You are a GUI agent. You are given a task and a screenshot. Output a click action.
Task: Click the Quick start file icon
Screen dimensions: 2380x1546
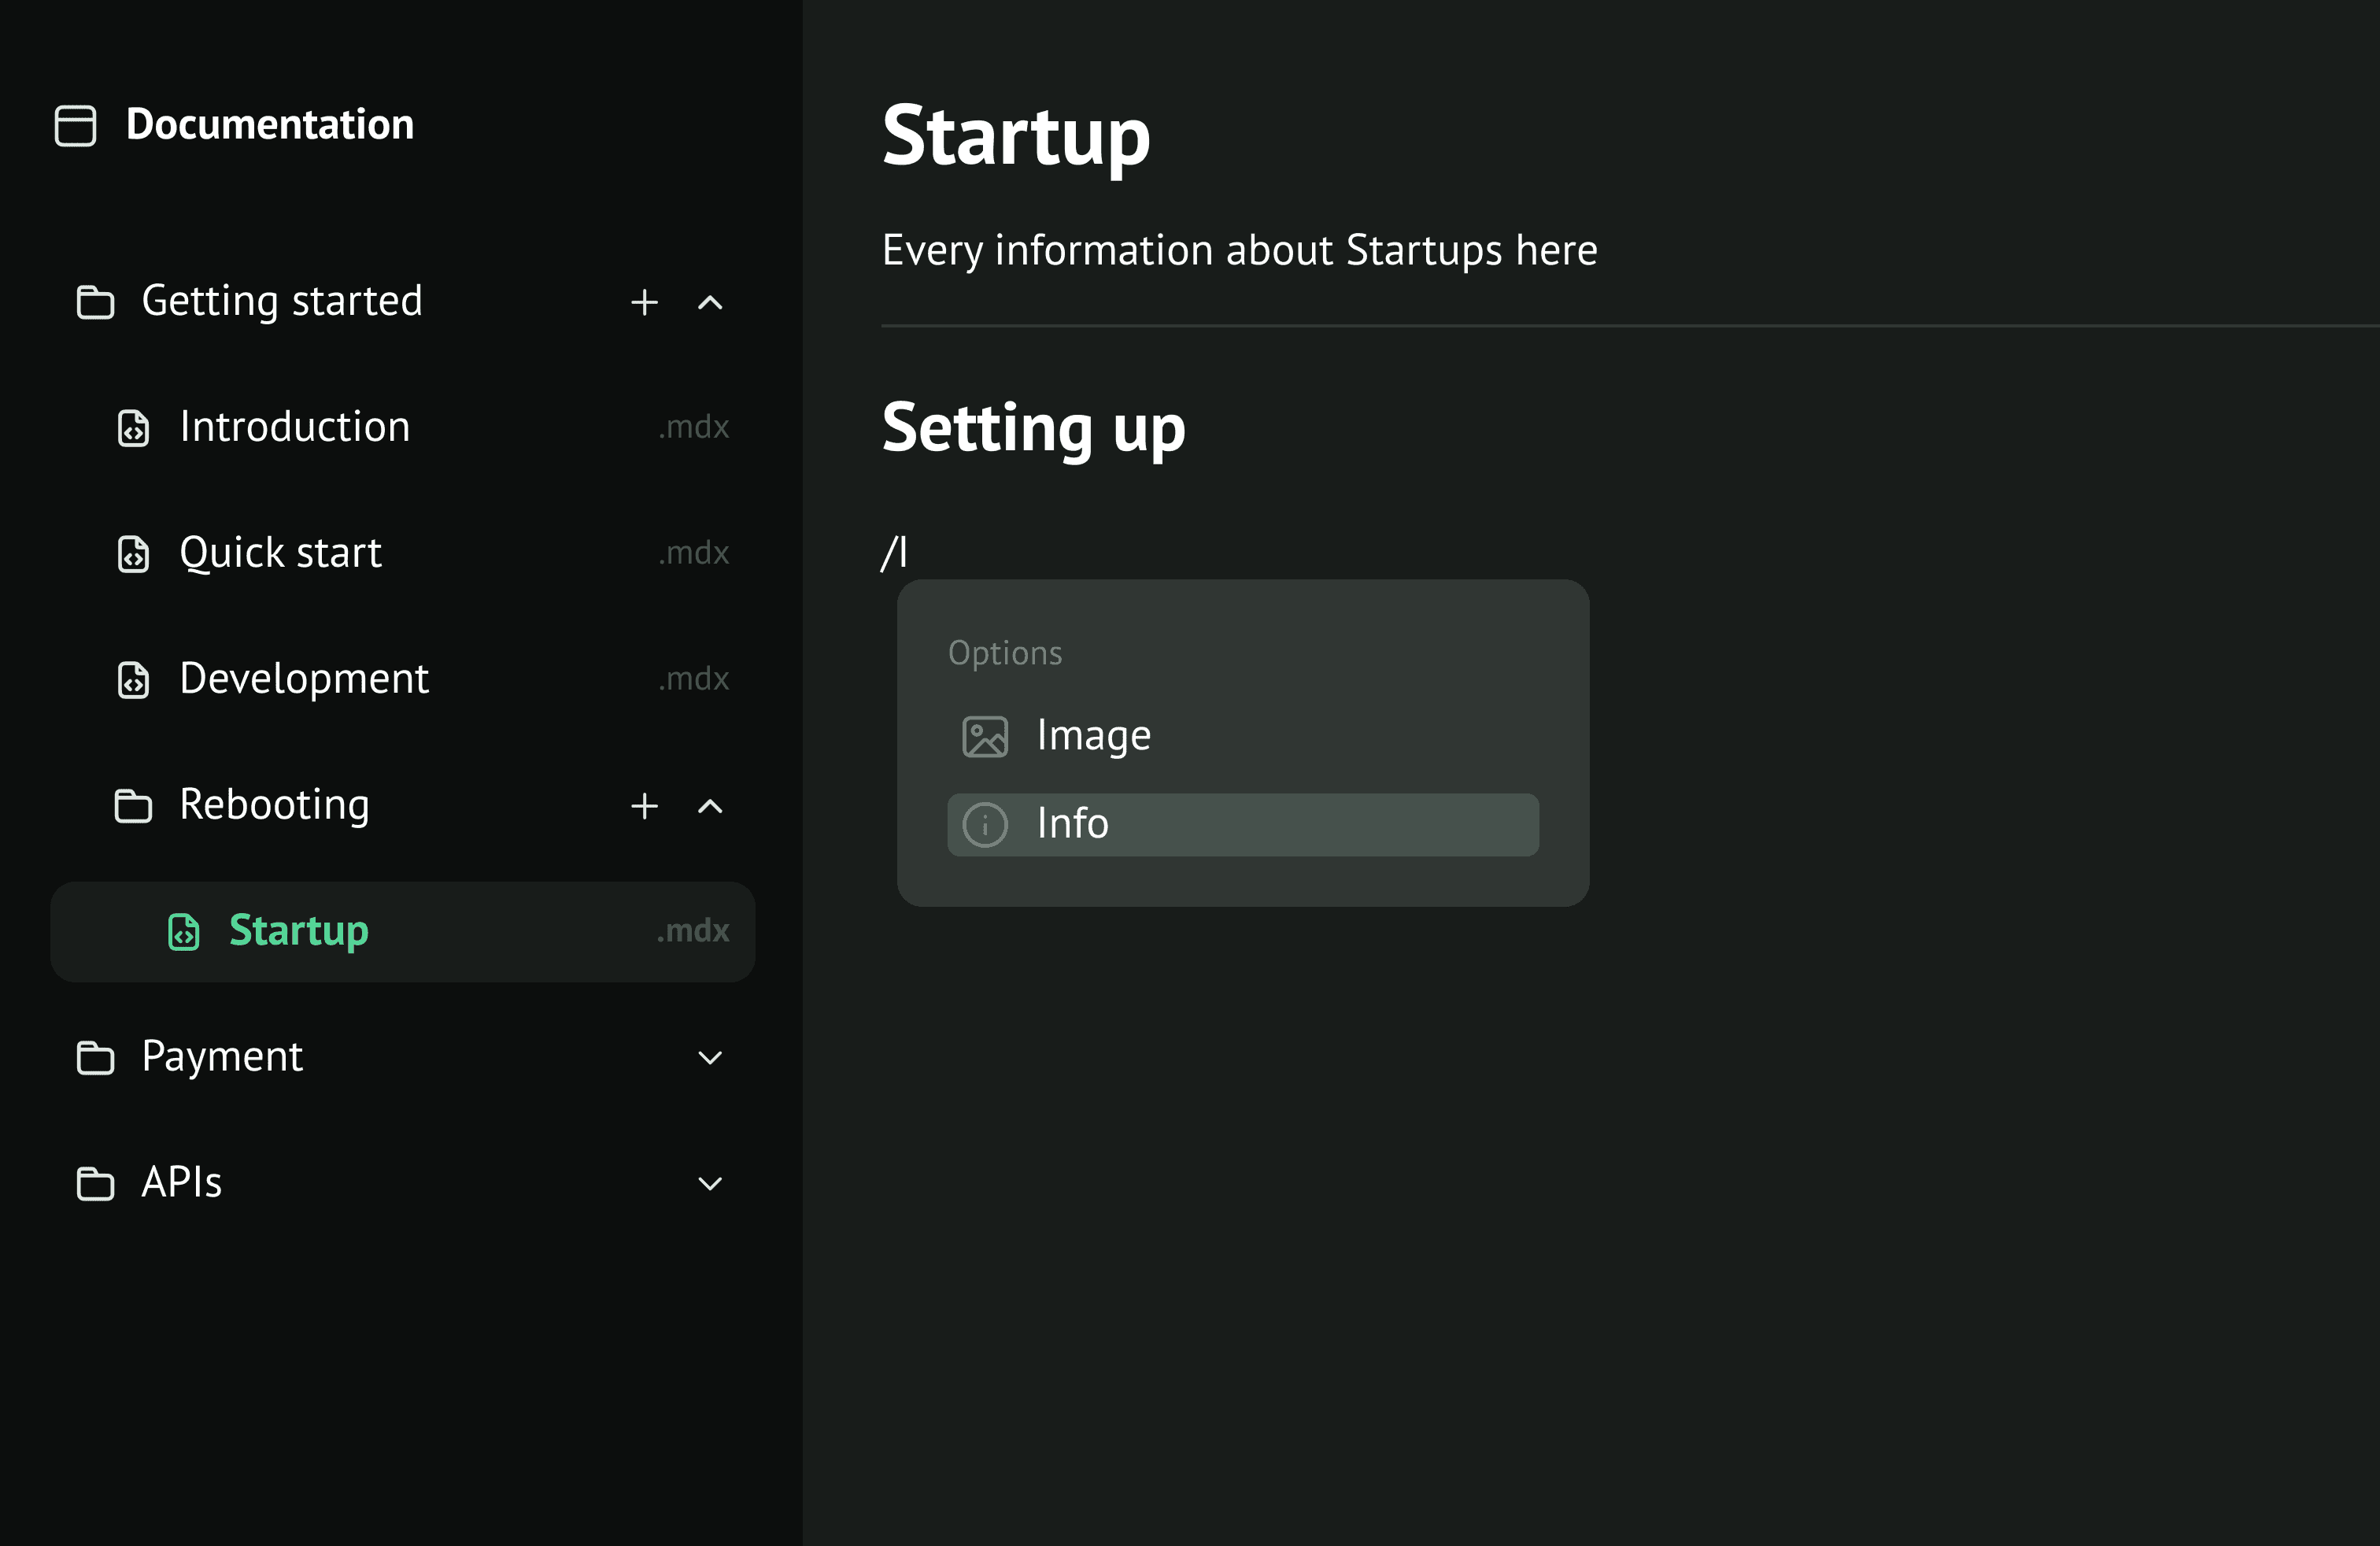click(133, 554)
